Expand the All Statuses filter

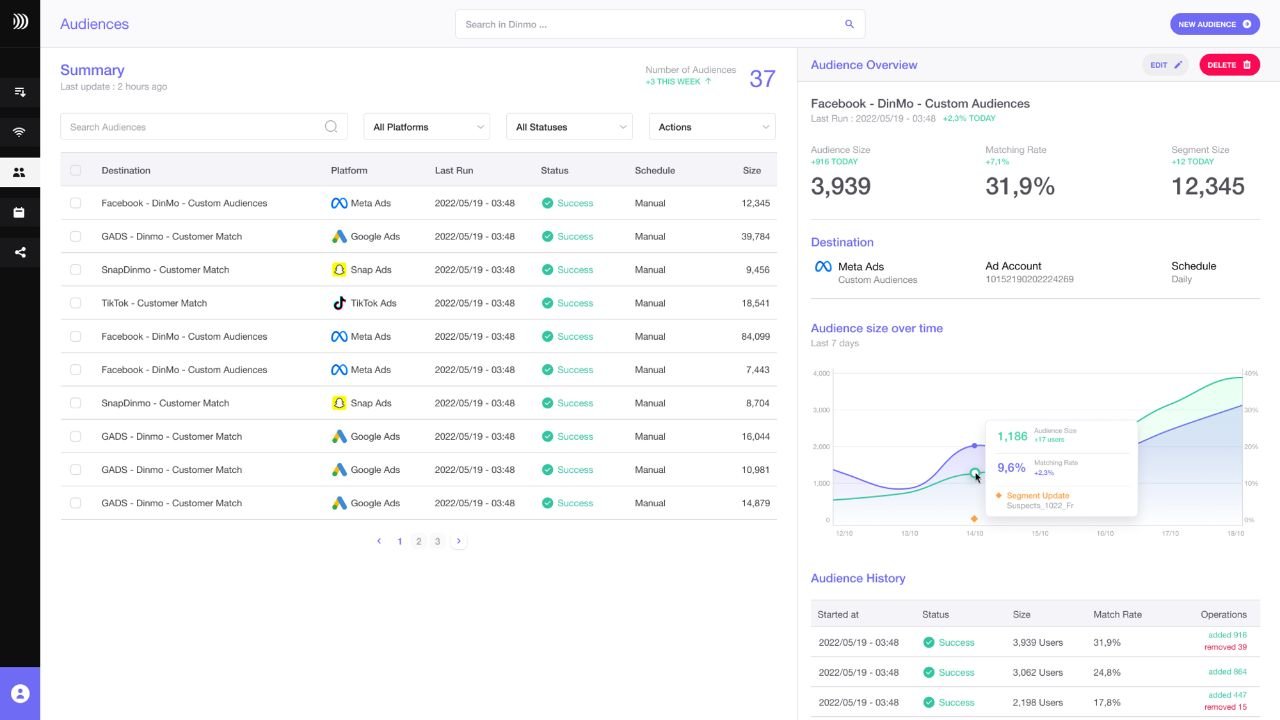pos(569,127)
